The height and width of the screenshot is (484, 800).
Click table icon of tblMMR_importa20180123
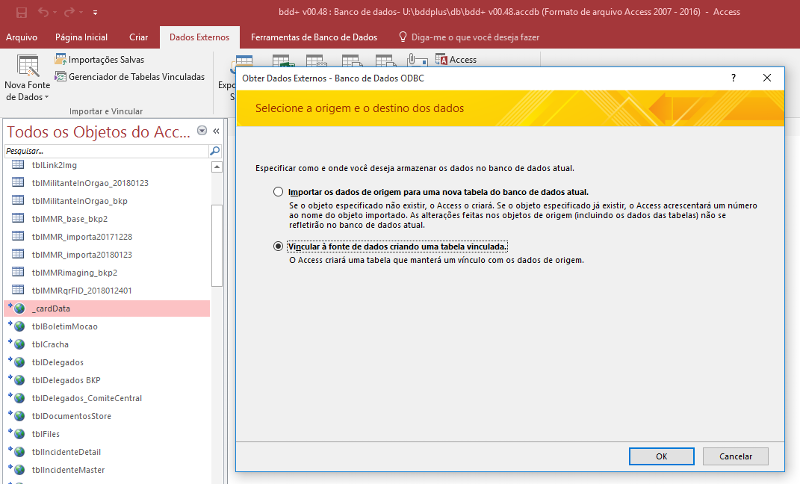coord(18,254)
